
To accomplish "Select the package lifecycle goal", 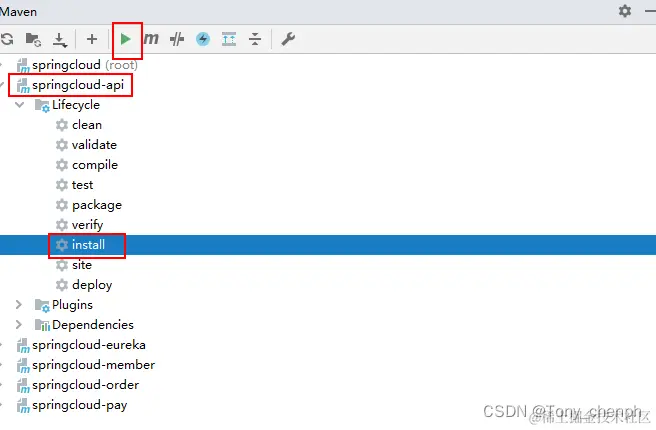I will pyautogui.click(x=97, y=205).
